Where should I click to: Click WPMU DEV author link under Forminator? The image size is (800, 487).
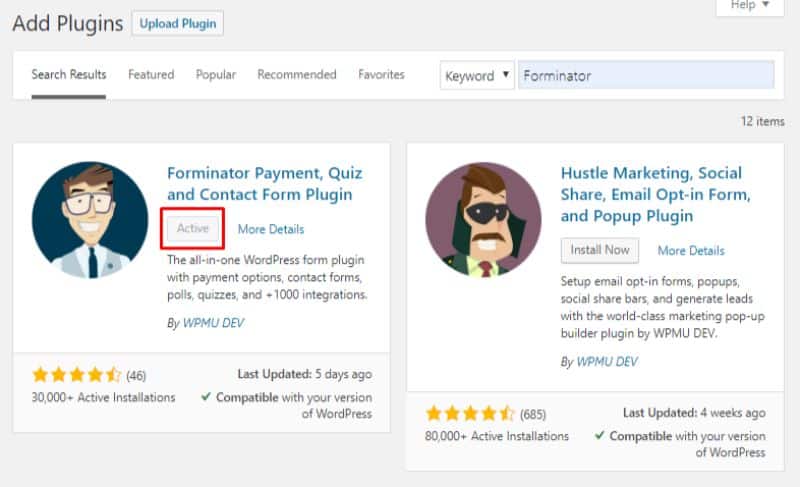[213, 323]
